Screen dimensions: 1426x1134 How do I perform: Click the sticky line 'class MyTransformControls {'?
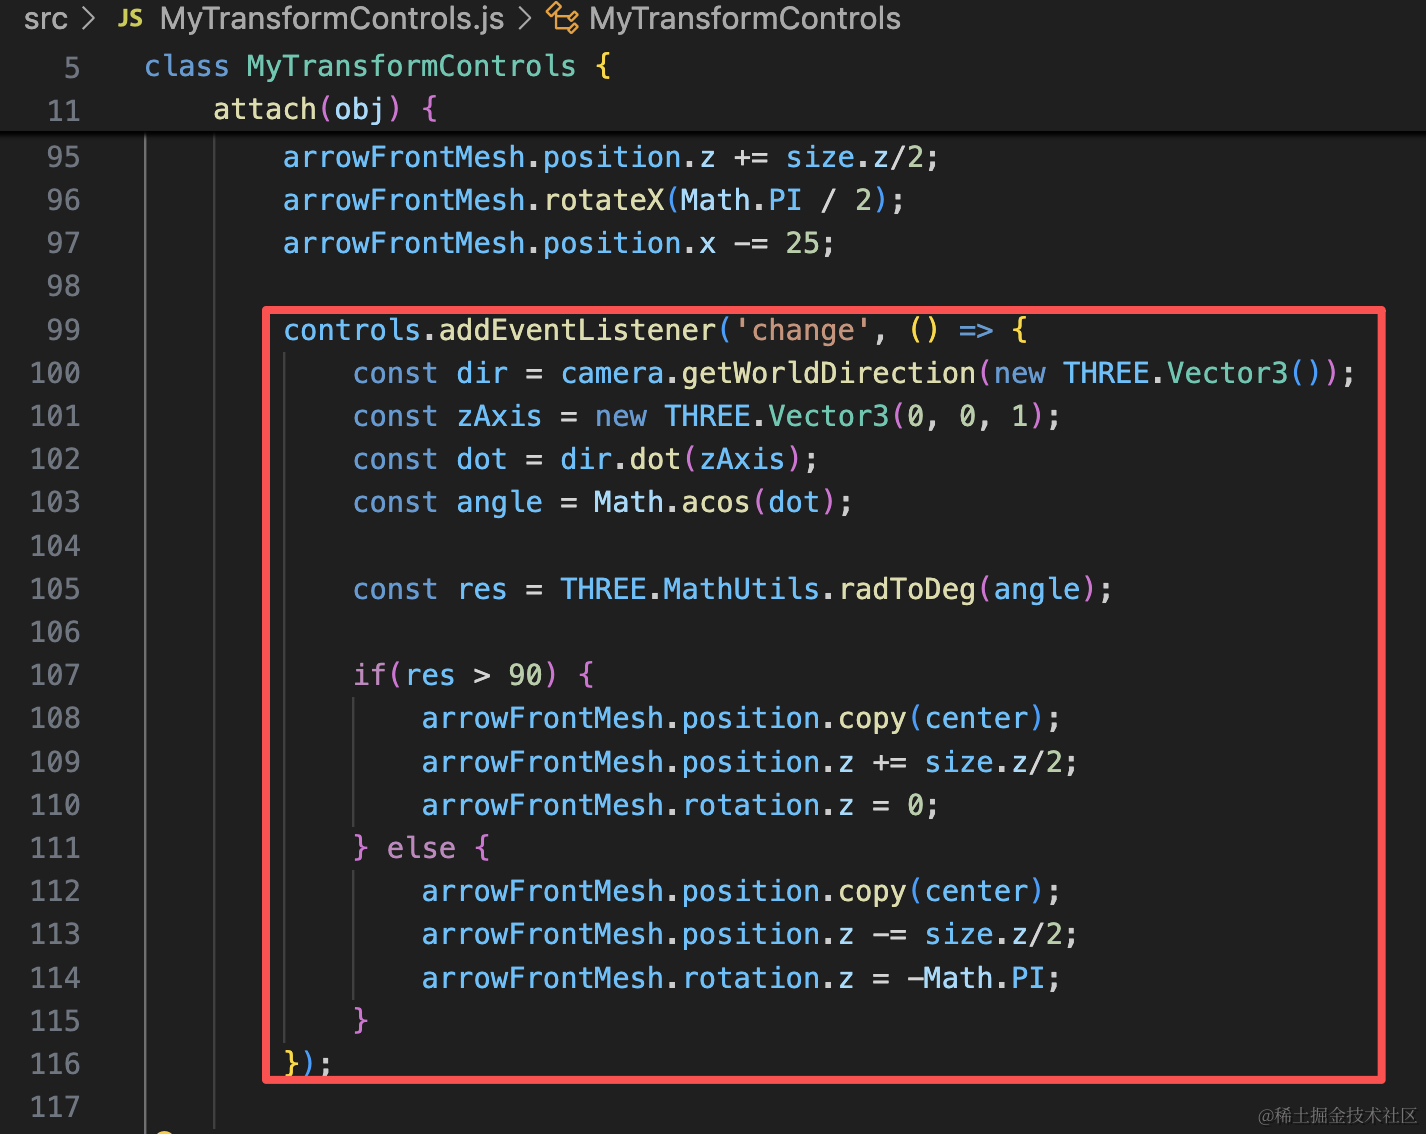pos(378,67)
